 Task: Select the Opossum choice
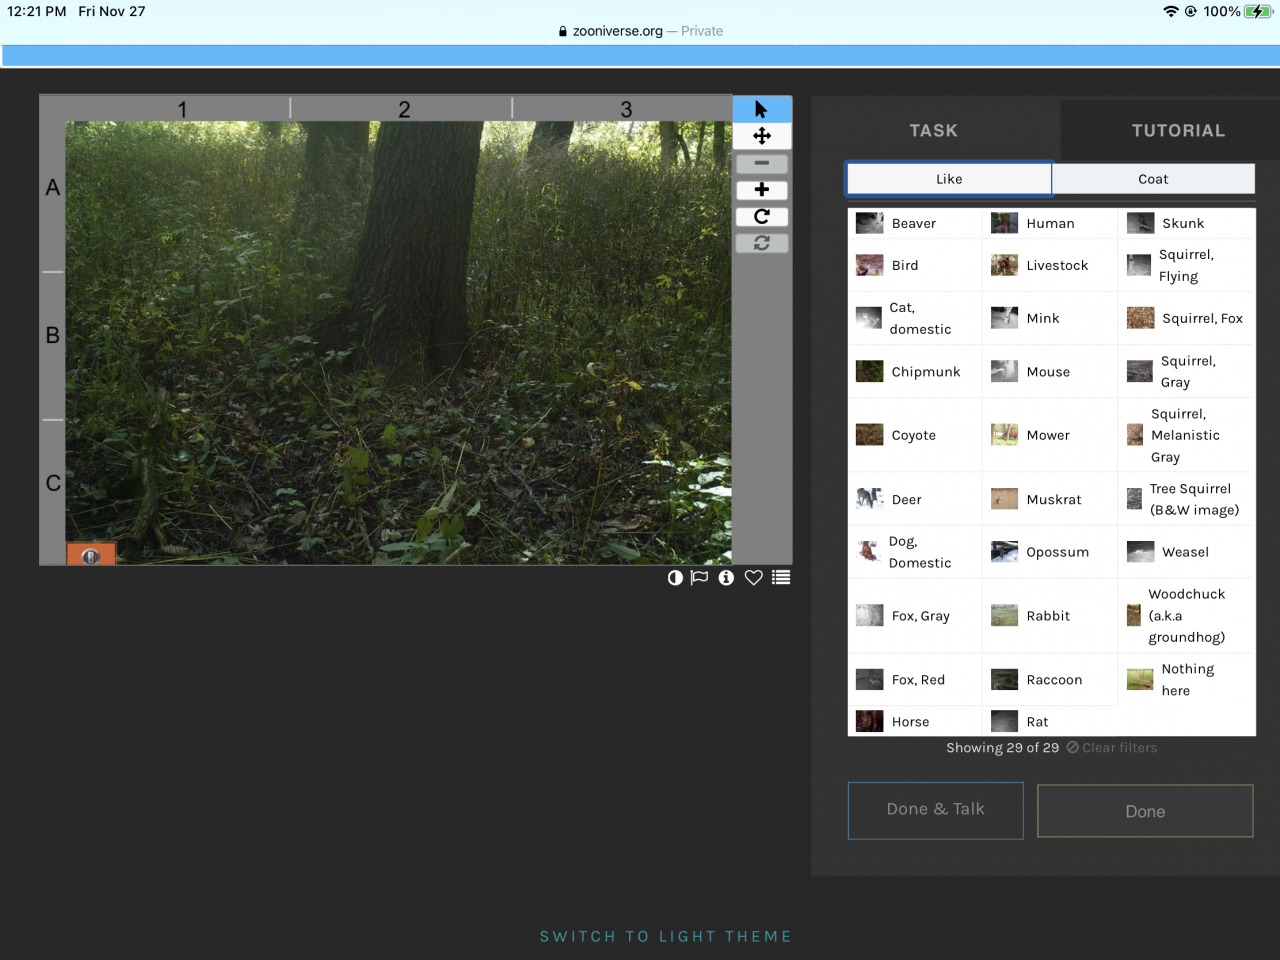(1050, 552)
